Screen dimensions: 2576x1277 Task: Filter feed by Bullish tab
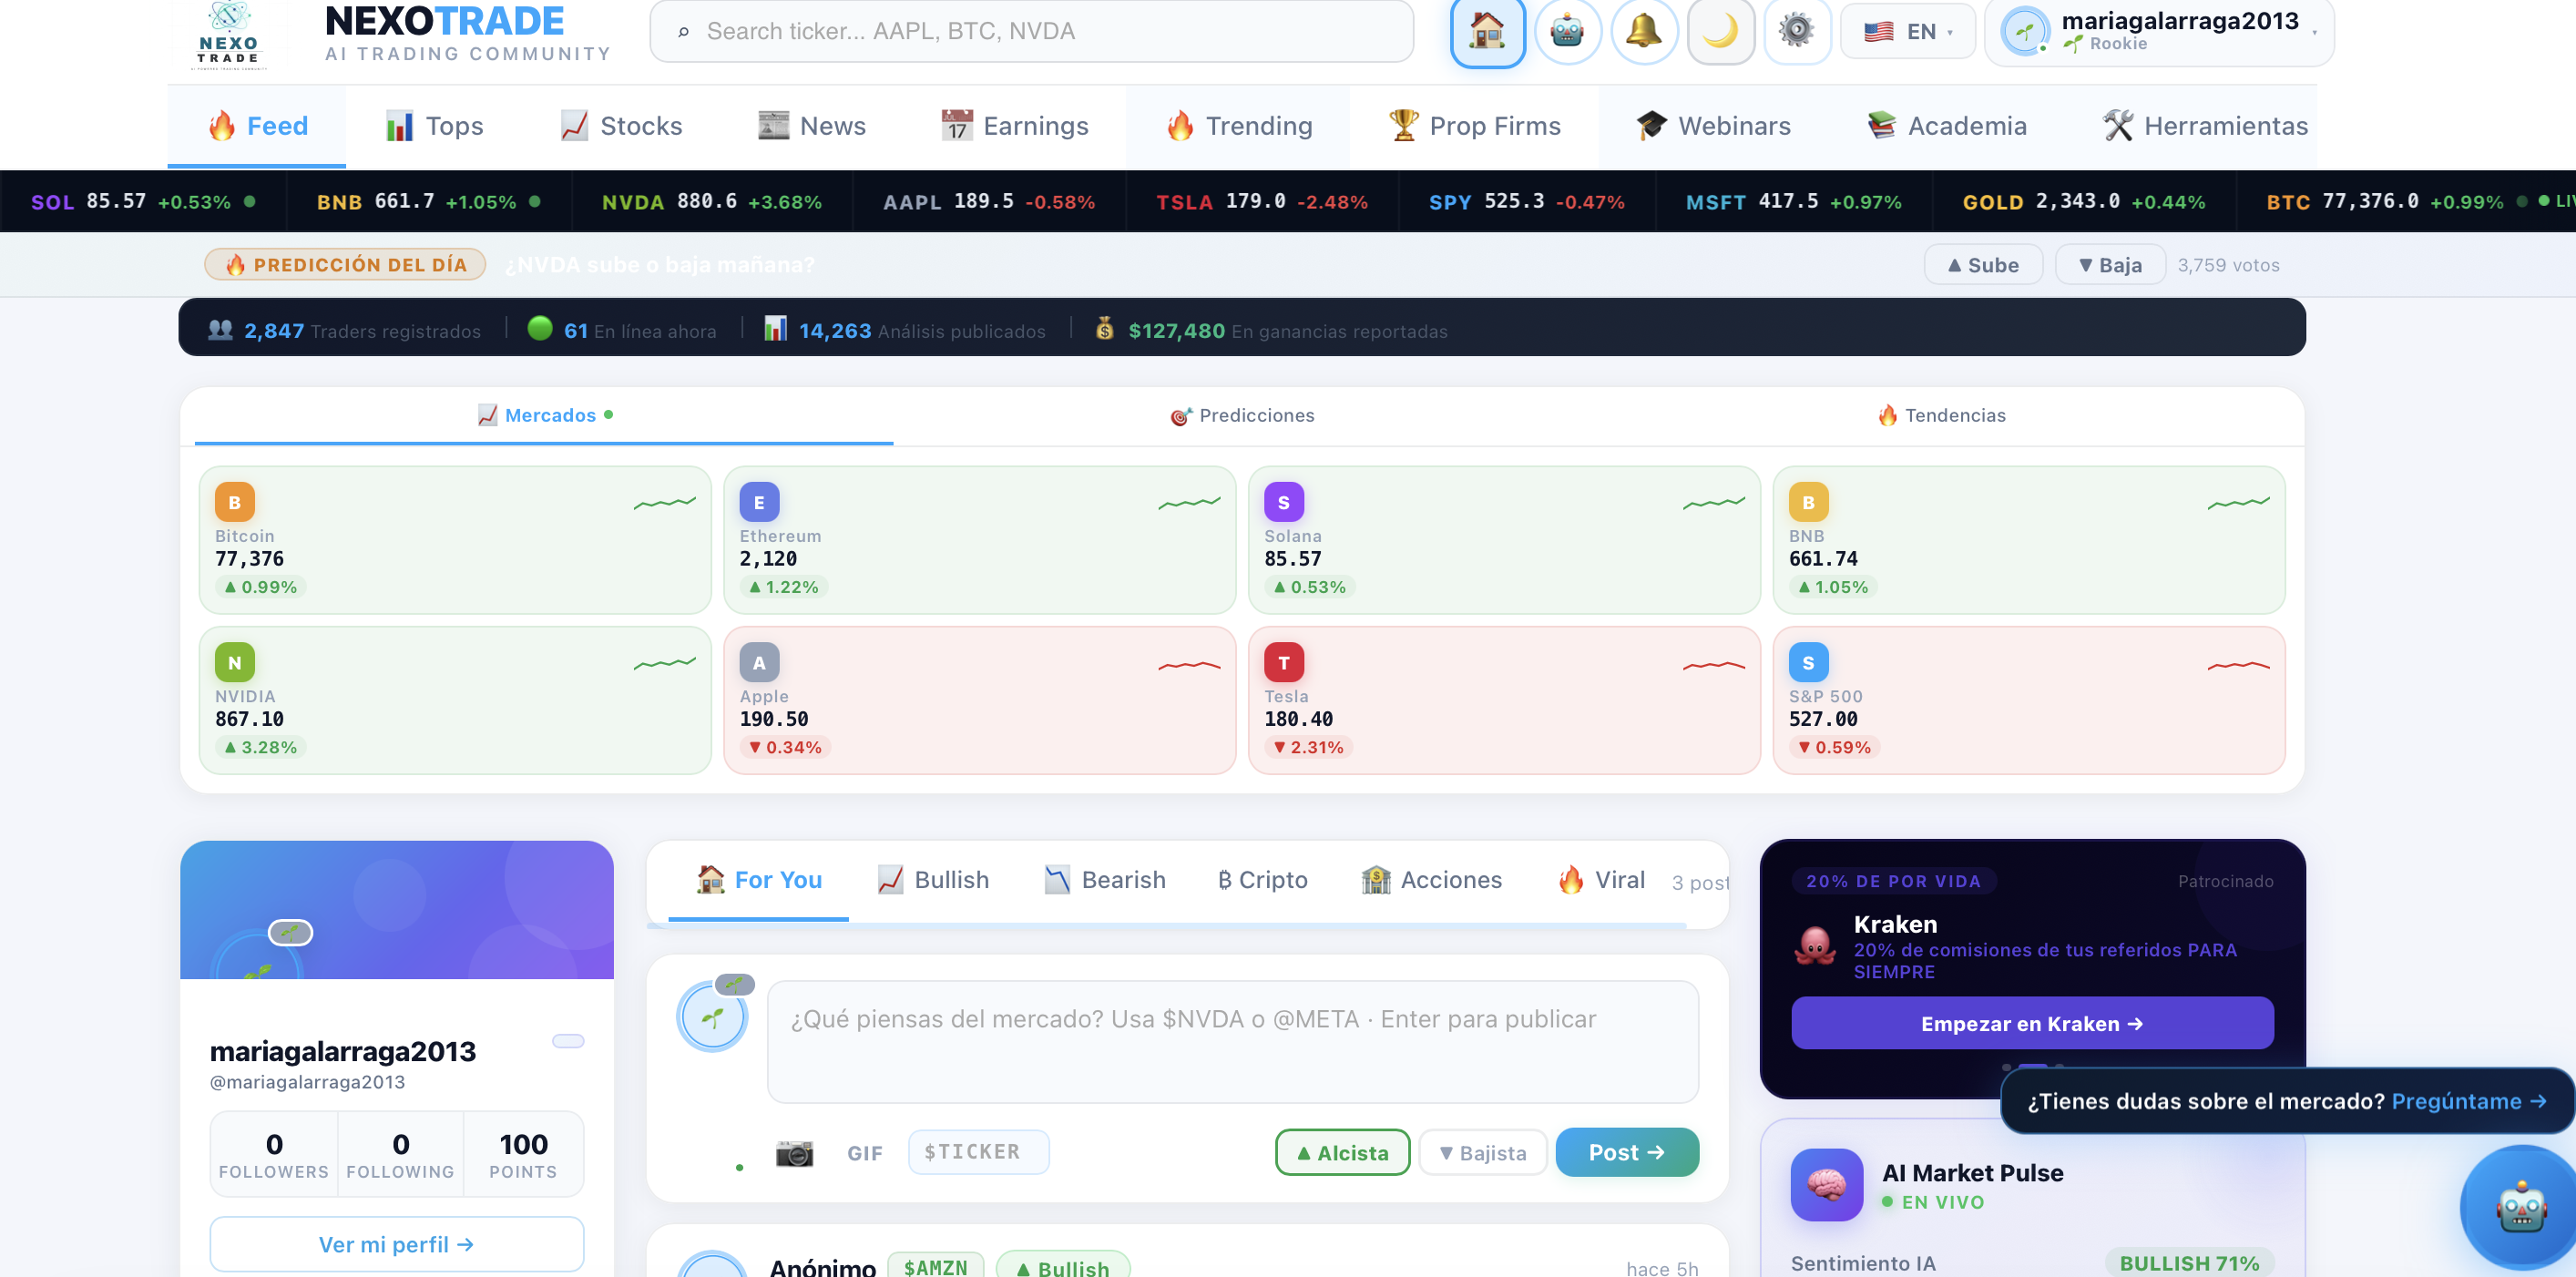(933, 880)
